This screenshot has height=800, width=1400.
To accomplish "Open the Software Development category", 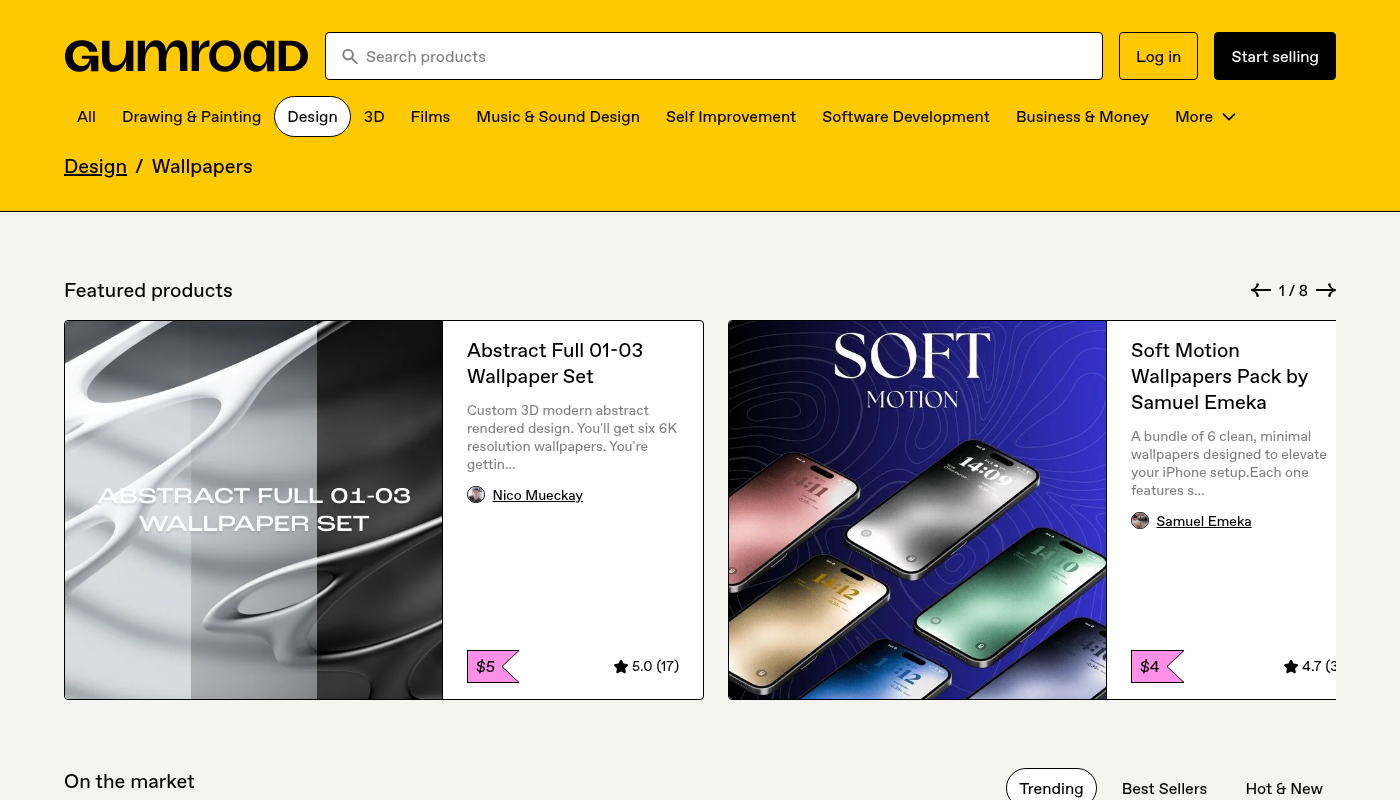I will pyautogui.click(x=905, y=117).
